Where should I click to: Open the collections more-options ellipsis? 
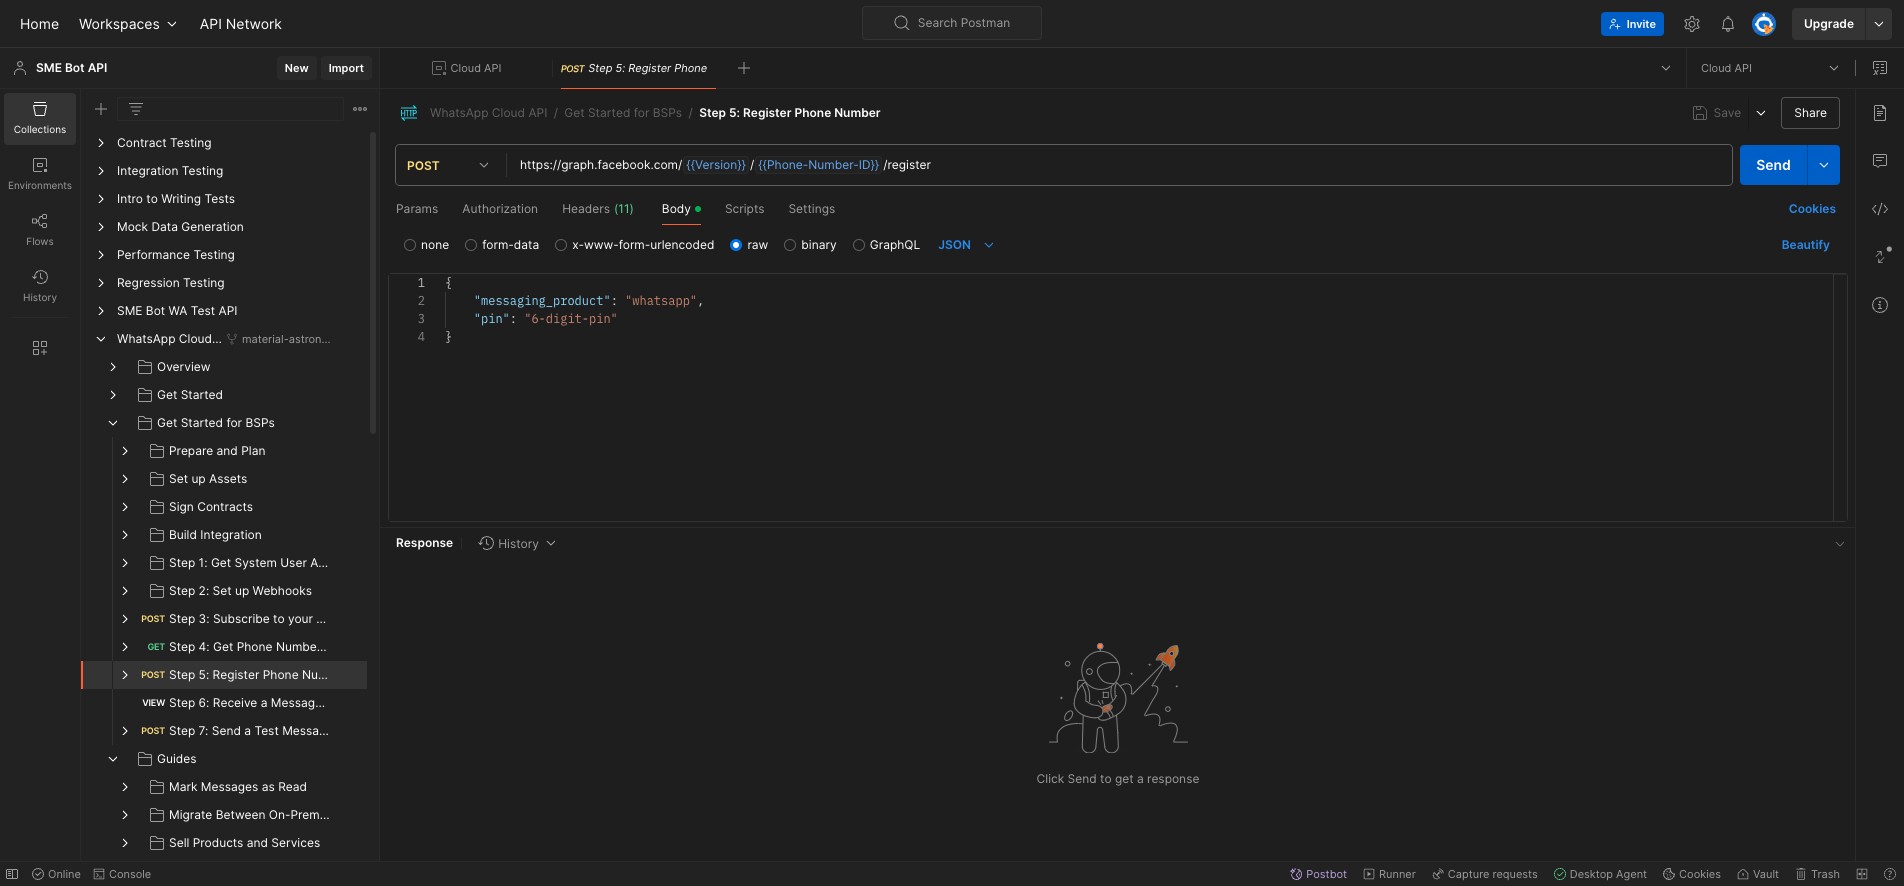360,109
